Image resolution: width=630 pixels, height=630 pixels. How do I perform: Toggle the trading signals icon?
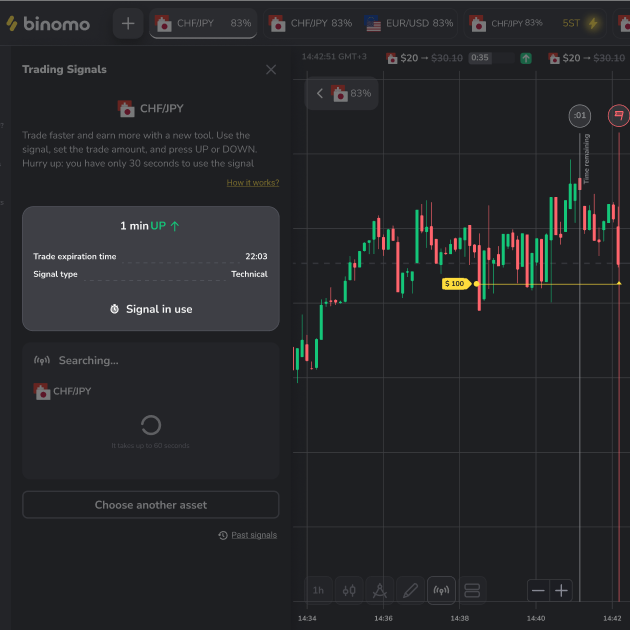(x=441, y=590)
